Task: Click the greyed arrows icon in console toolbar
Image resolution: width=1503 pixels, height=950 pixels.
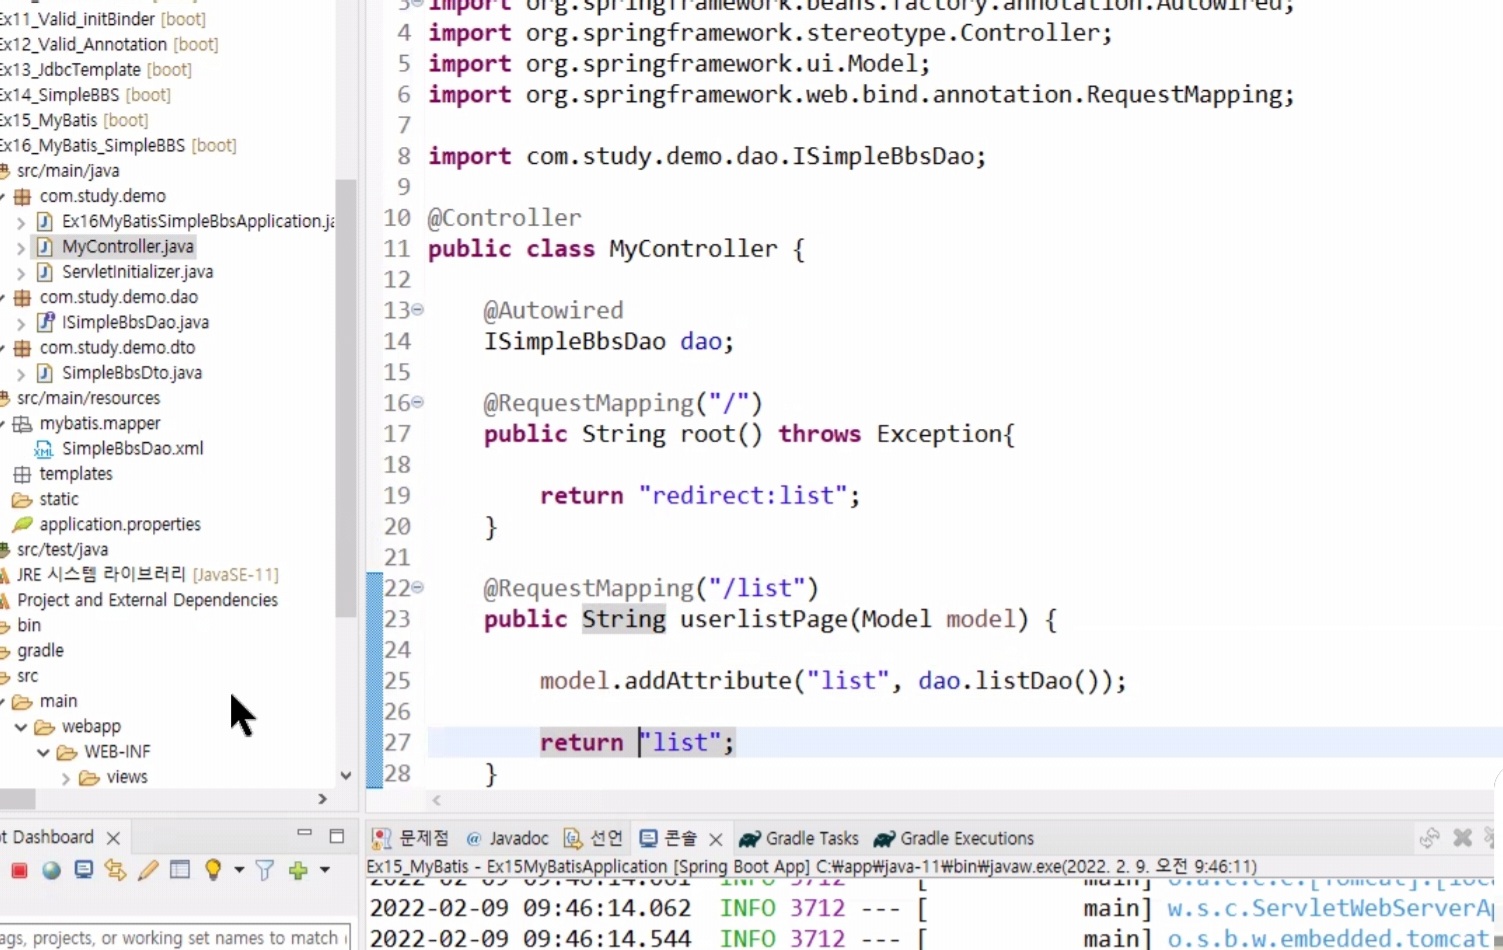Action: click(x=1429, y=838)
